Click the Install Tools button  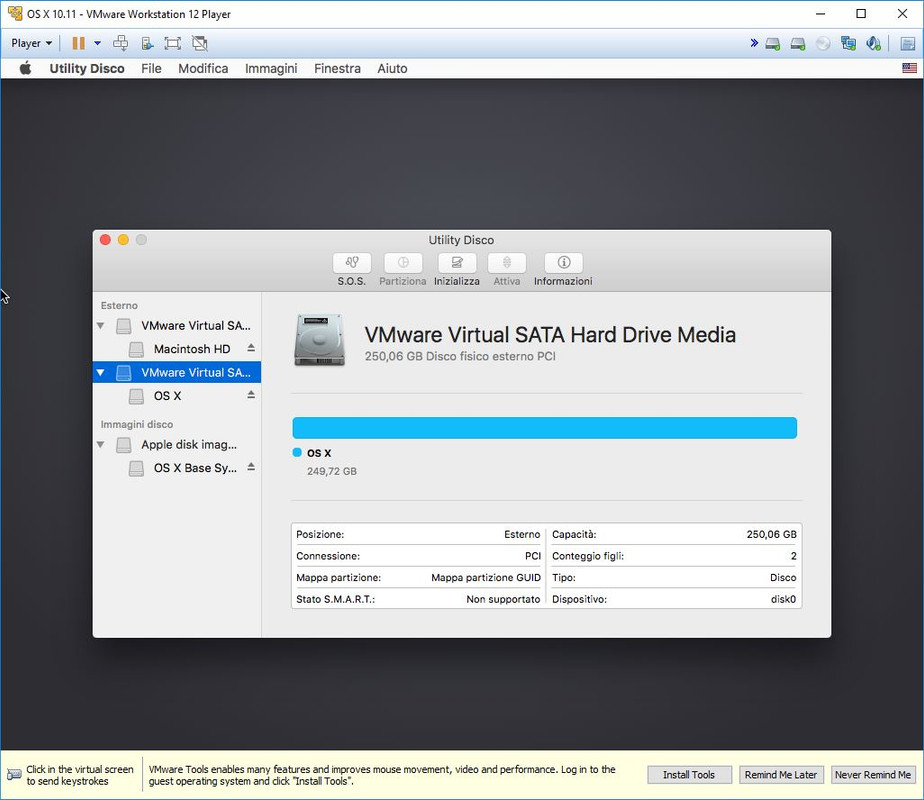pos(689,775)
